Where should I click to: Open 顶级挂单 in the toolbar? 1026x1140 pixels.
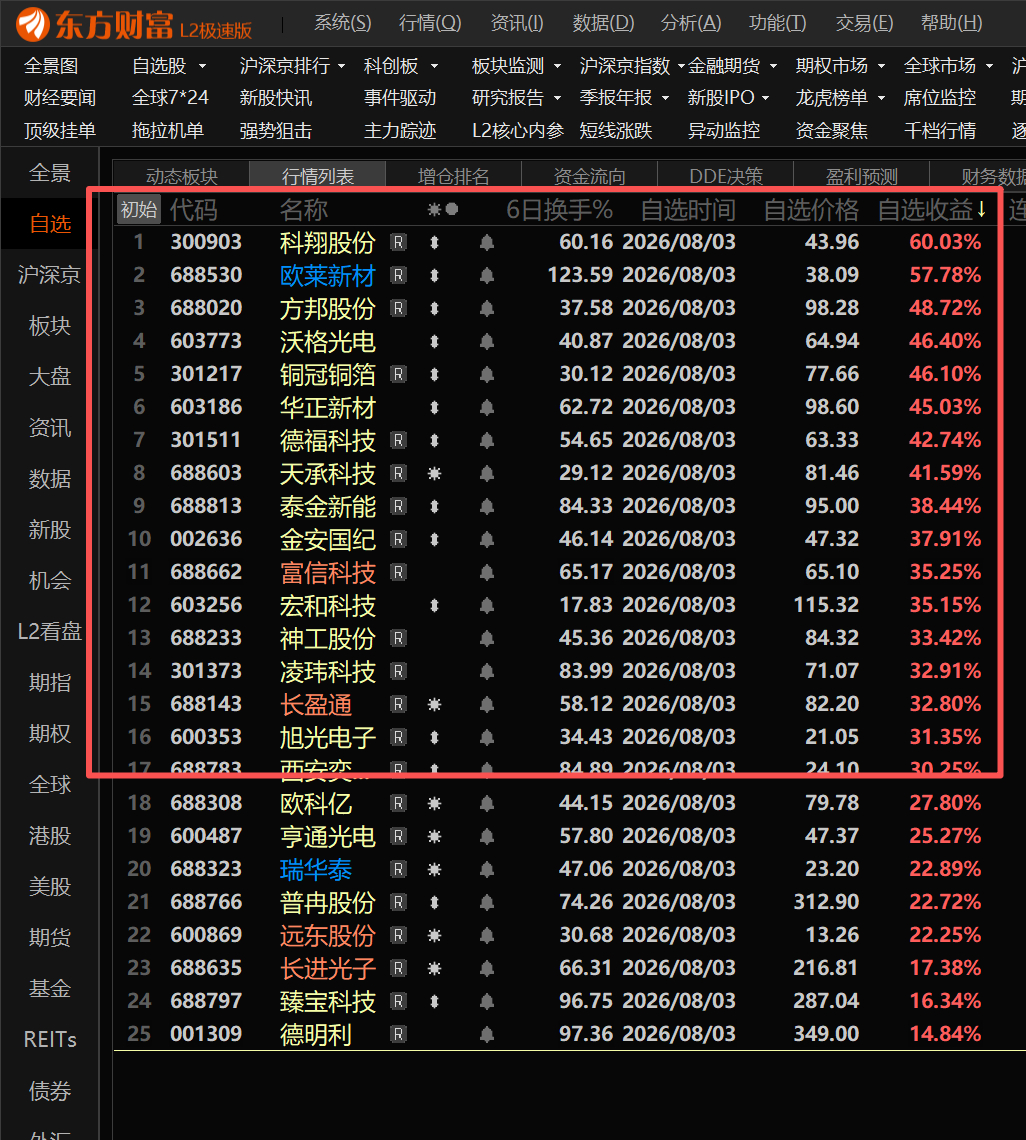point(60,131)
